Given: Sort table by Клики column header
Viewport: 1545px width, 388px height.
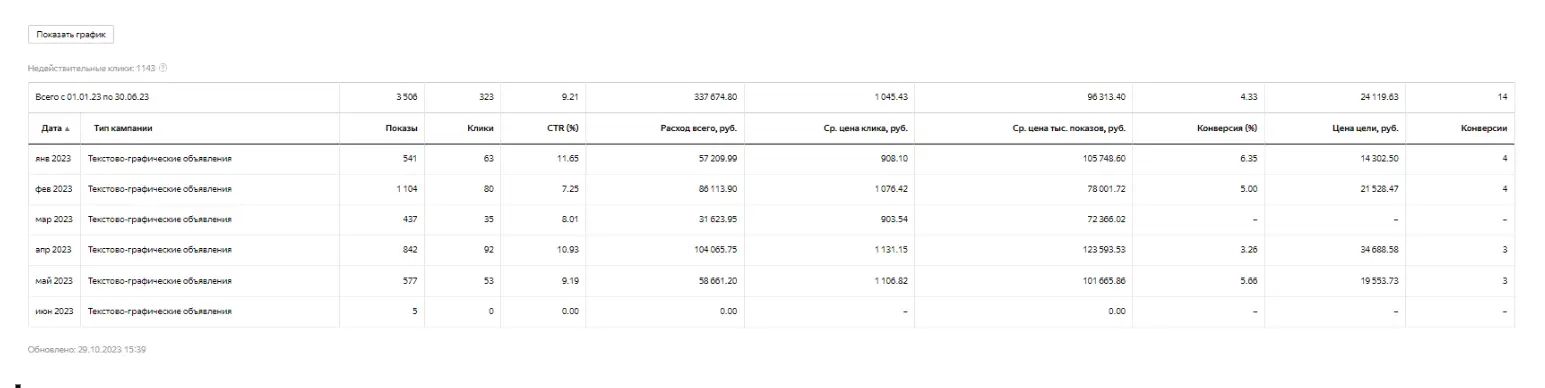Looking at the screenshot, I should [482, 128].
